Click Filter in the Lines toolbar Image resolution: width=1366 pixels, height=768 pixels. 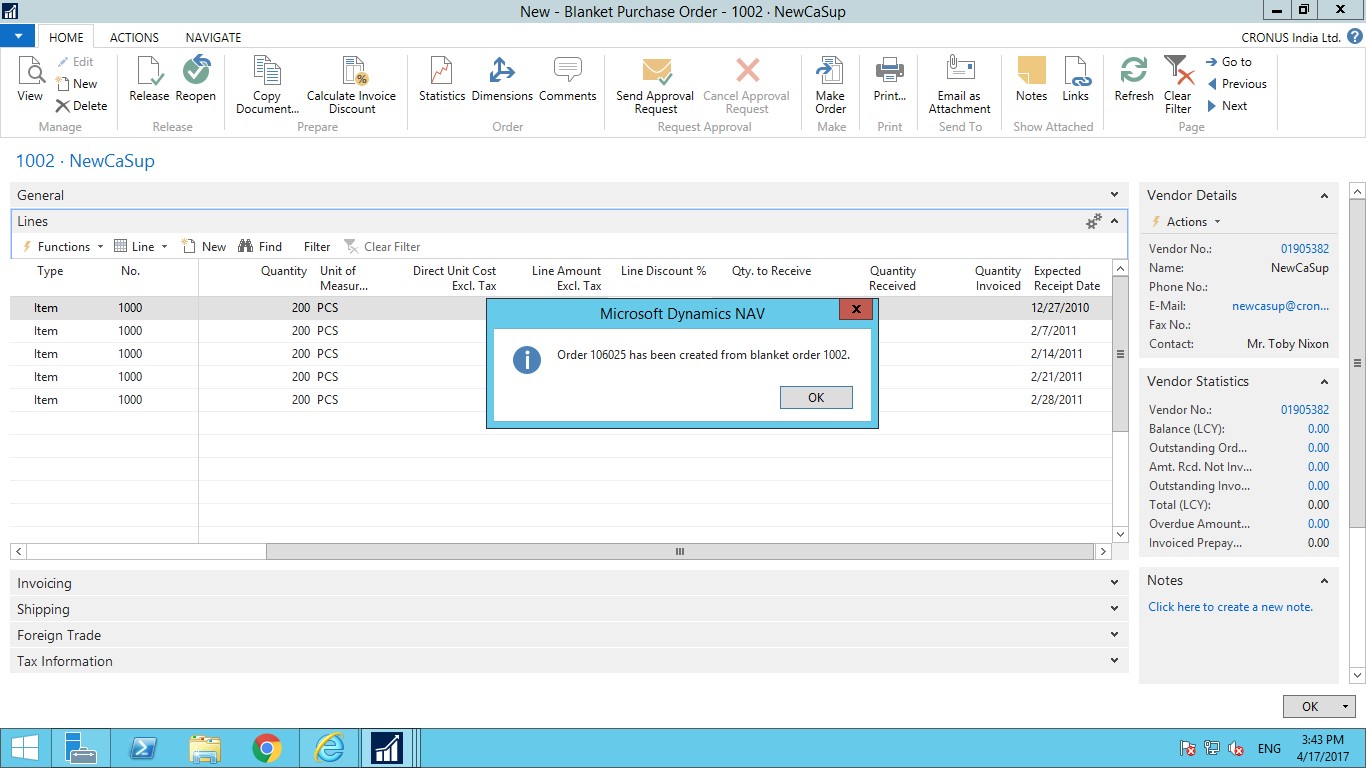click(317, 247)
